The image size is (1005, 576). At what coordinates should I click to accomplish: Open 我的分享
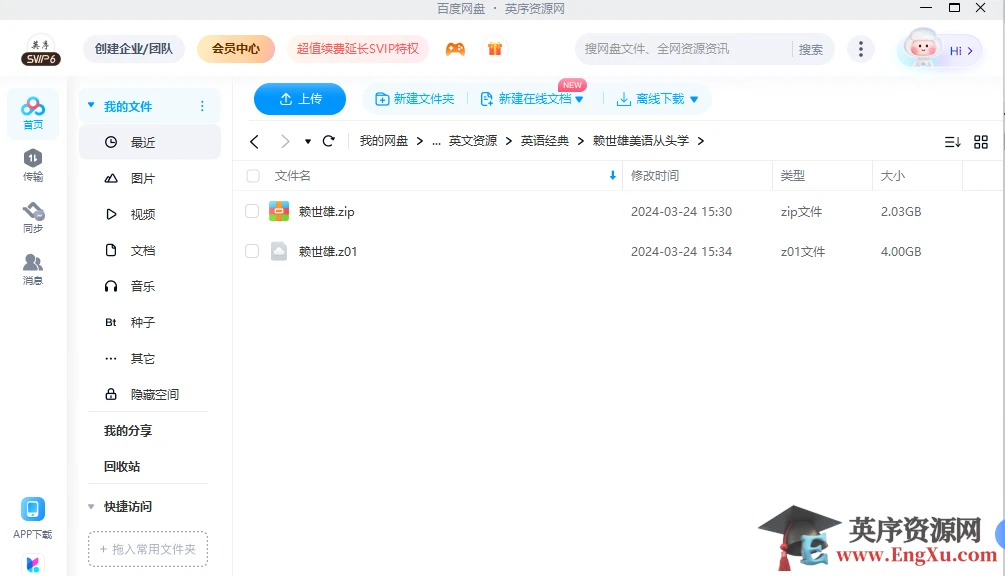click(128, 431)
